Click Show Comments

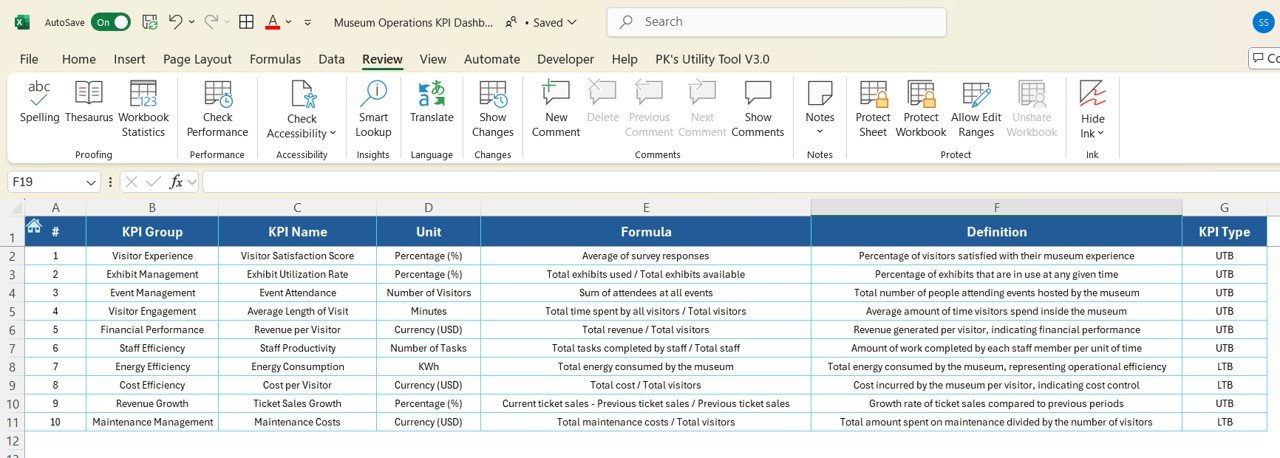point(758,109)
